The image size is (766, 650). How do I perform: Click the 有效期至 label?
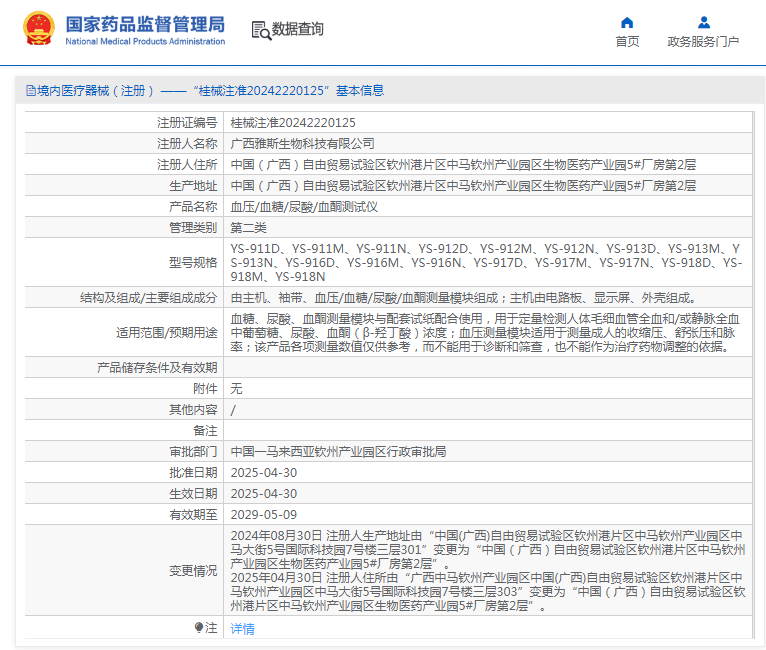pos(193,515)
